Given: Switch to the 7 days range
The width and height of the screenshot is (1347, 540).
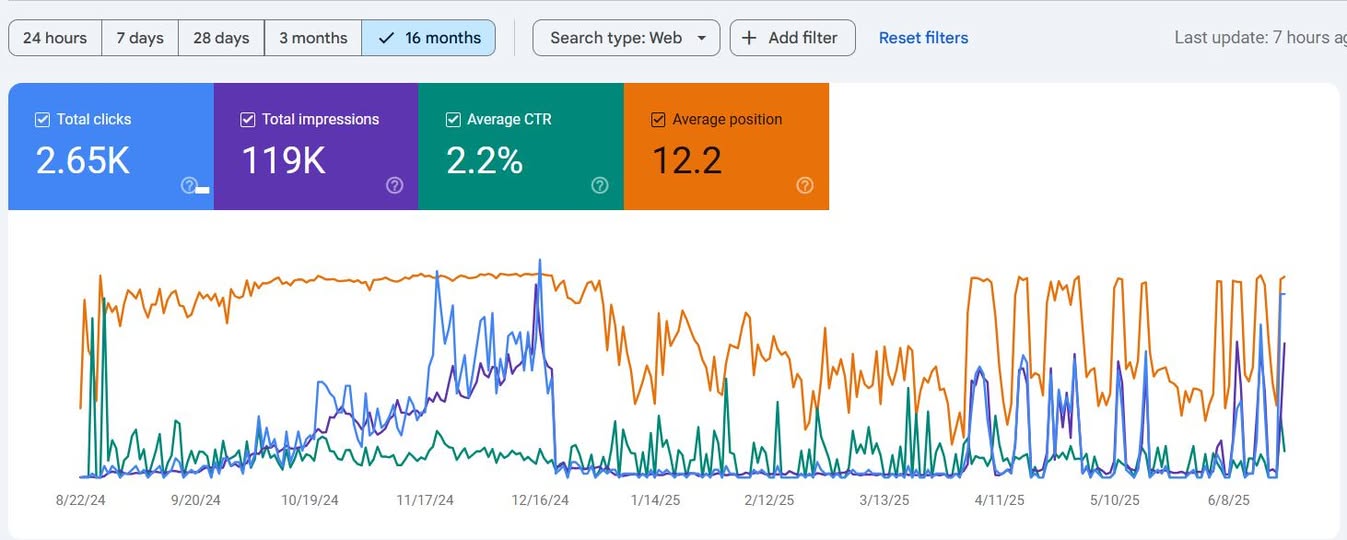Looking at the screenshot, I should [140, 38].
